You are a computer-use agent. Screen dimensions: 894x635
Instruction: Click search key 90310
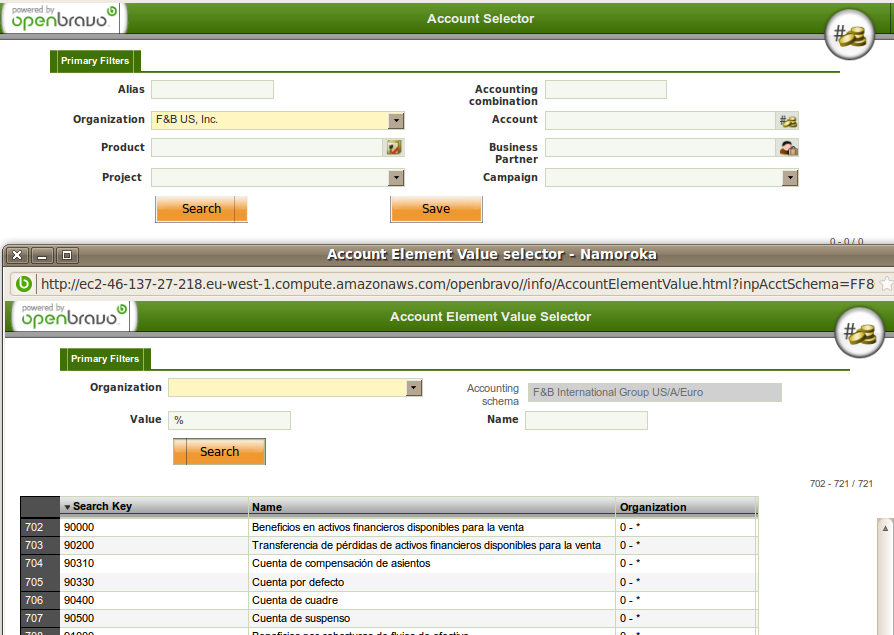click(x=79, y=563)
